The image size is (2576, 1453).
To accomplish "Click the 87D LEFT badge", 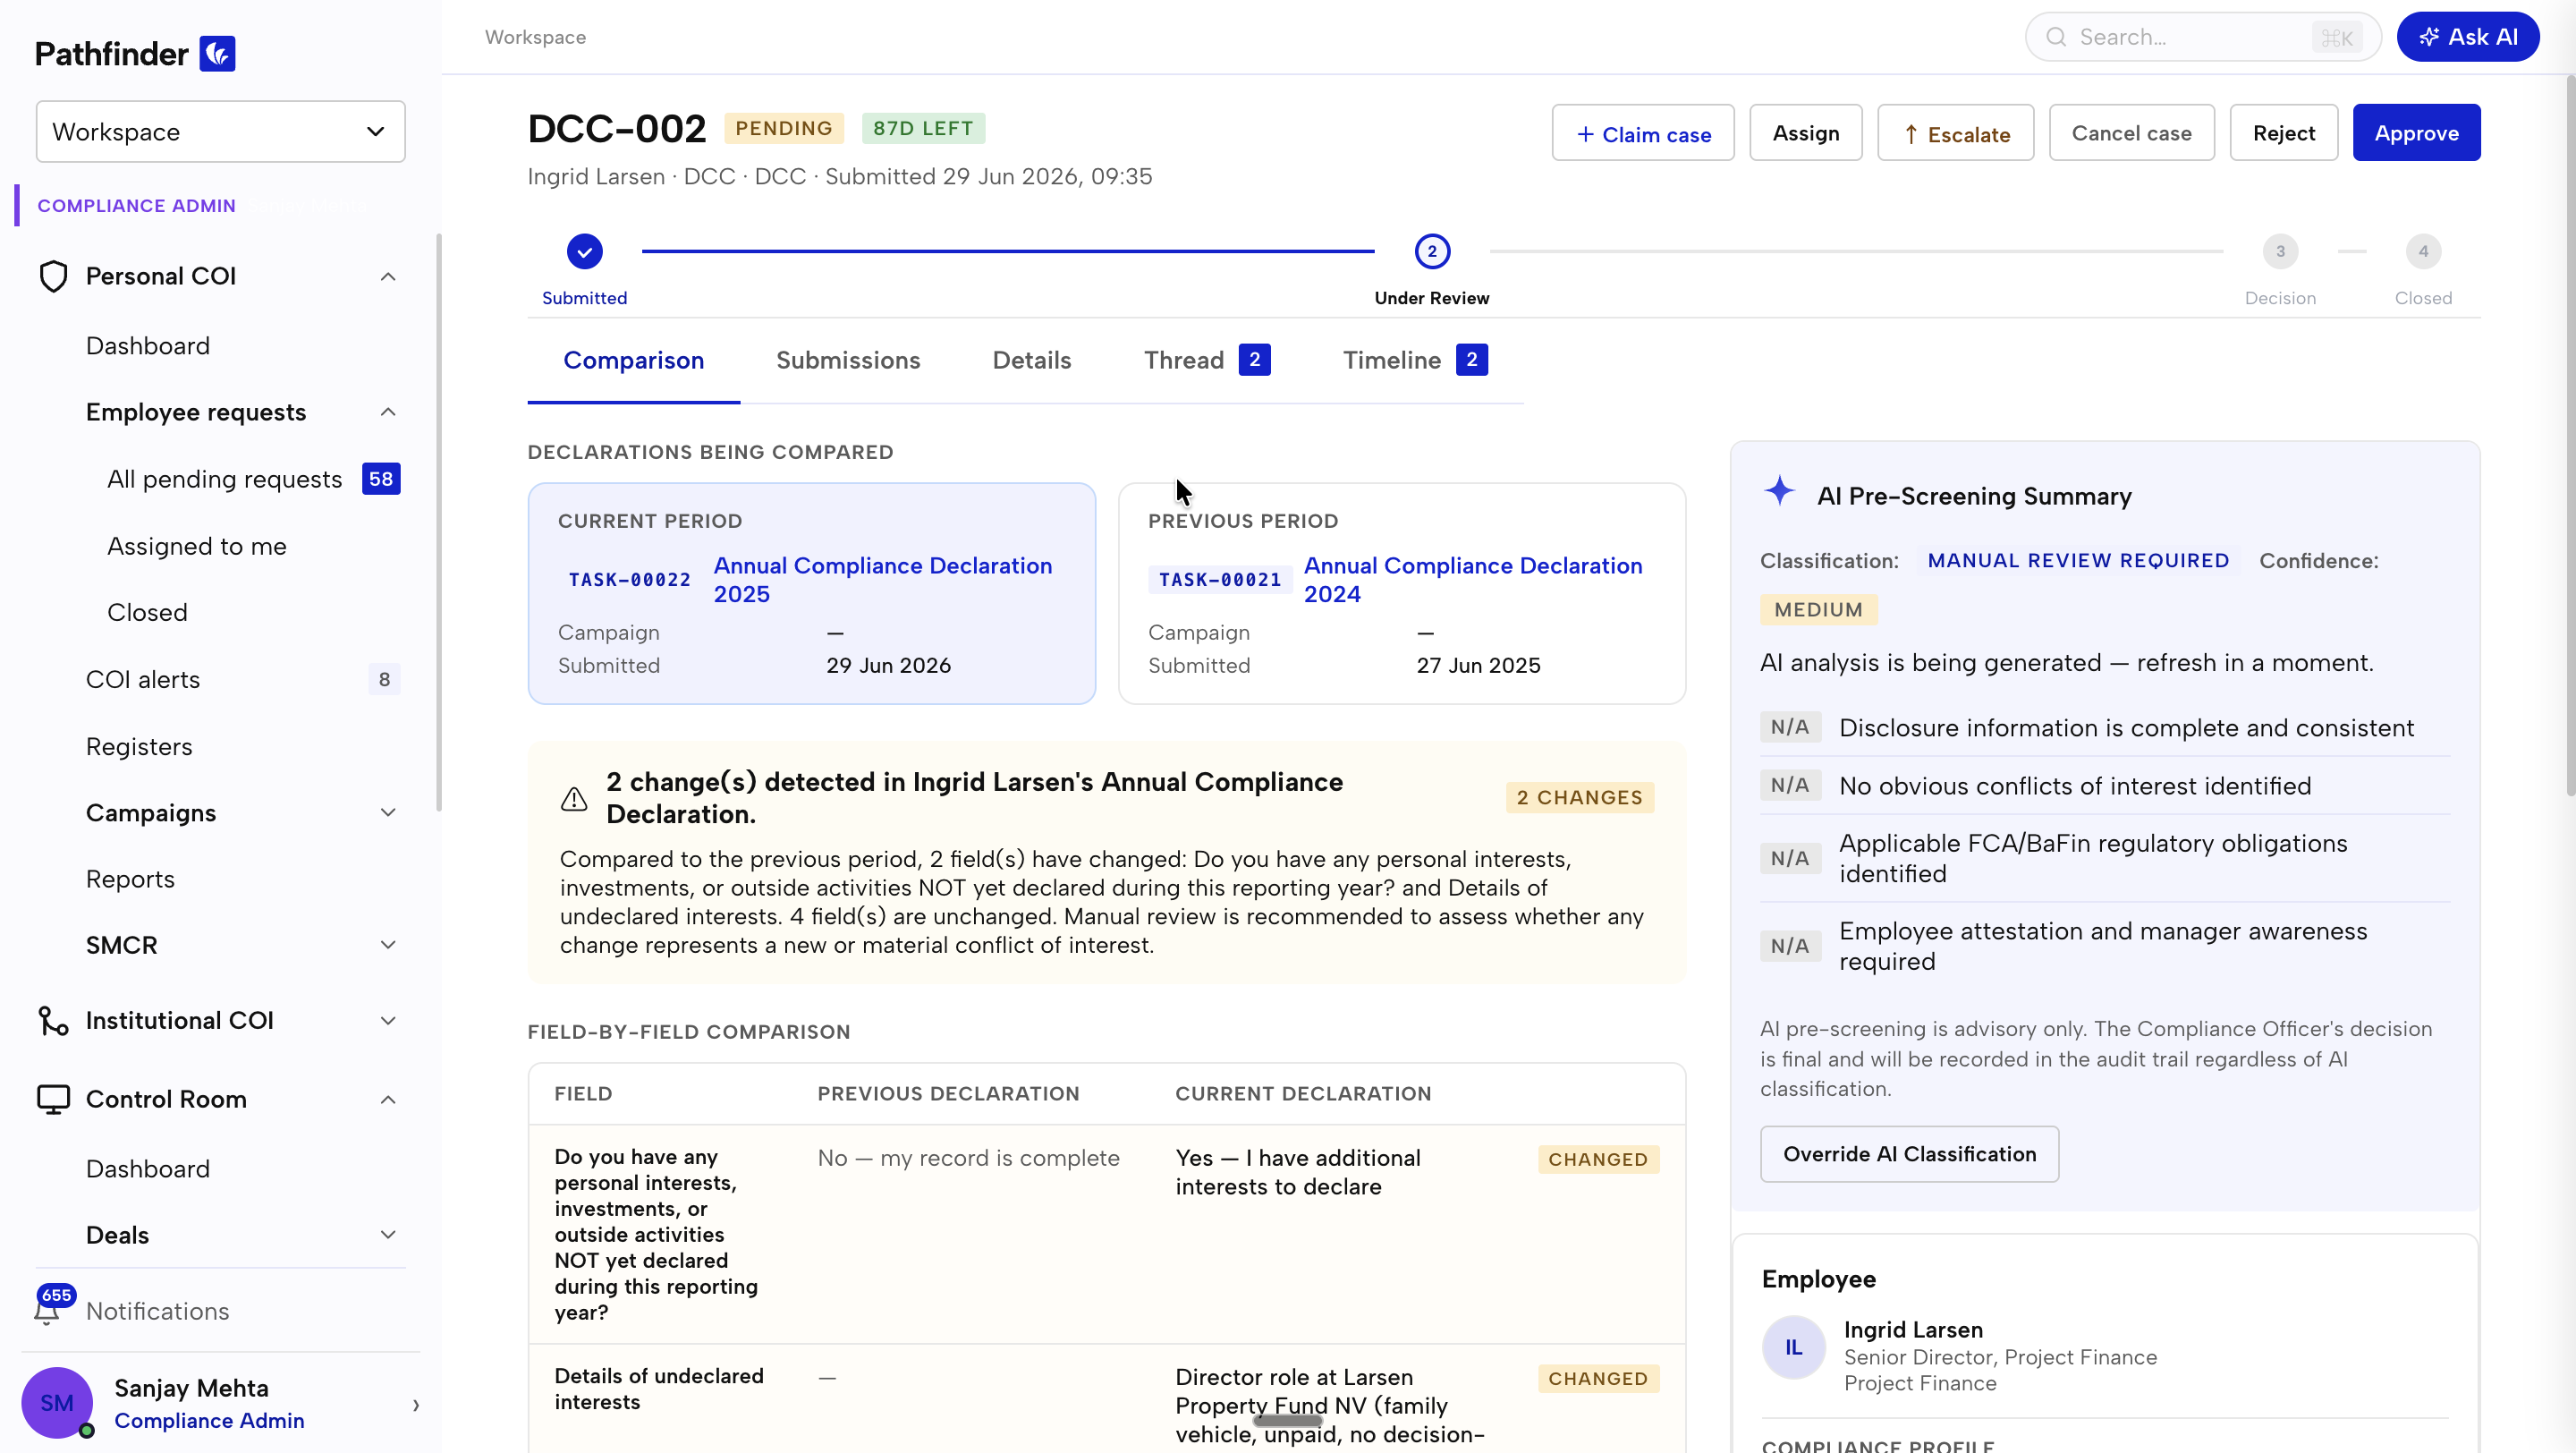I will (x=923, y=129).
